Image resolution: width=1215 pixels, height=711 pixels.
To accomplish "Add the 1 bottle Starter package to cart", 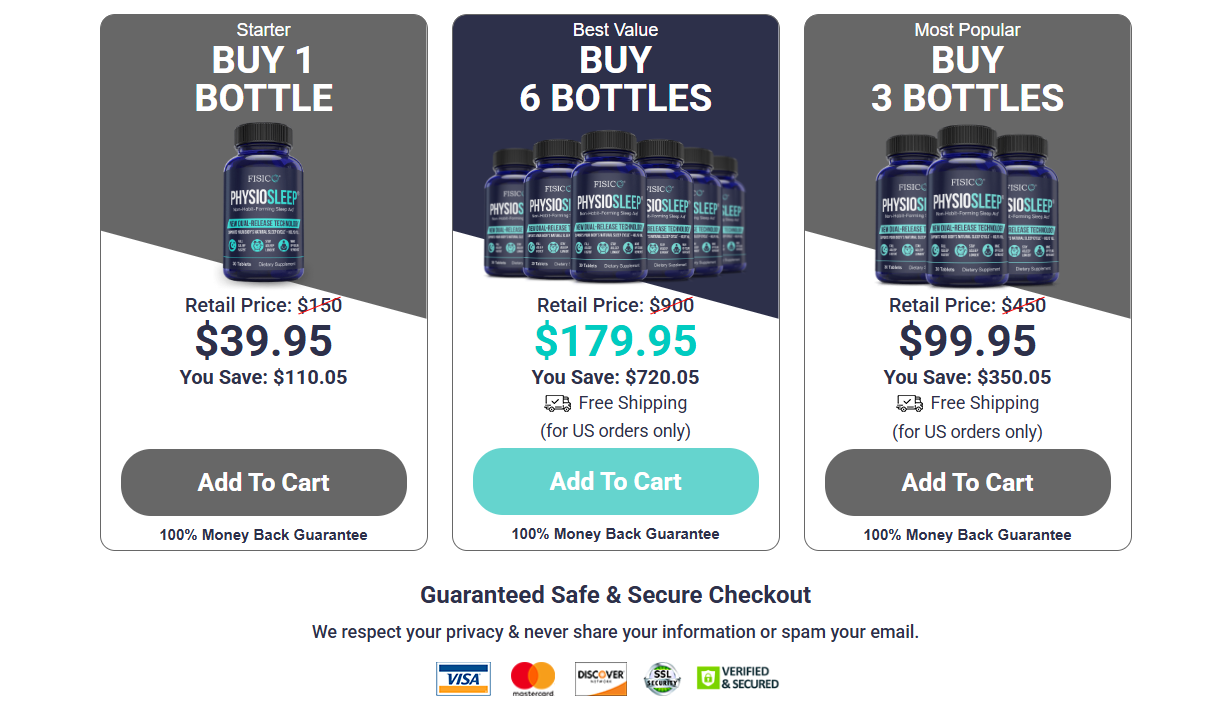I will click(x=264, y=482).
